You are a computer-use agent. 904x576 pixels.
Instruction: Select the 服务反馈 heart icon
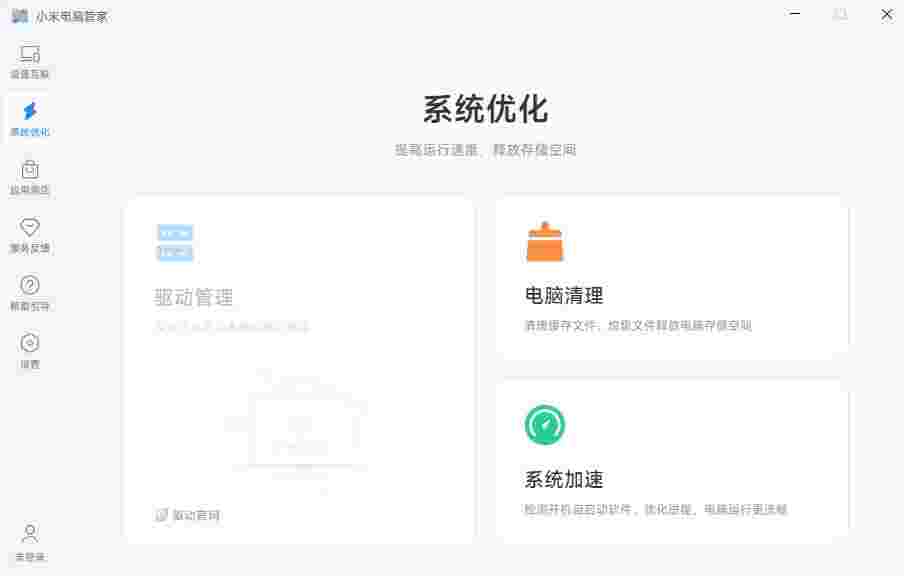click(x=29, y=227)
